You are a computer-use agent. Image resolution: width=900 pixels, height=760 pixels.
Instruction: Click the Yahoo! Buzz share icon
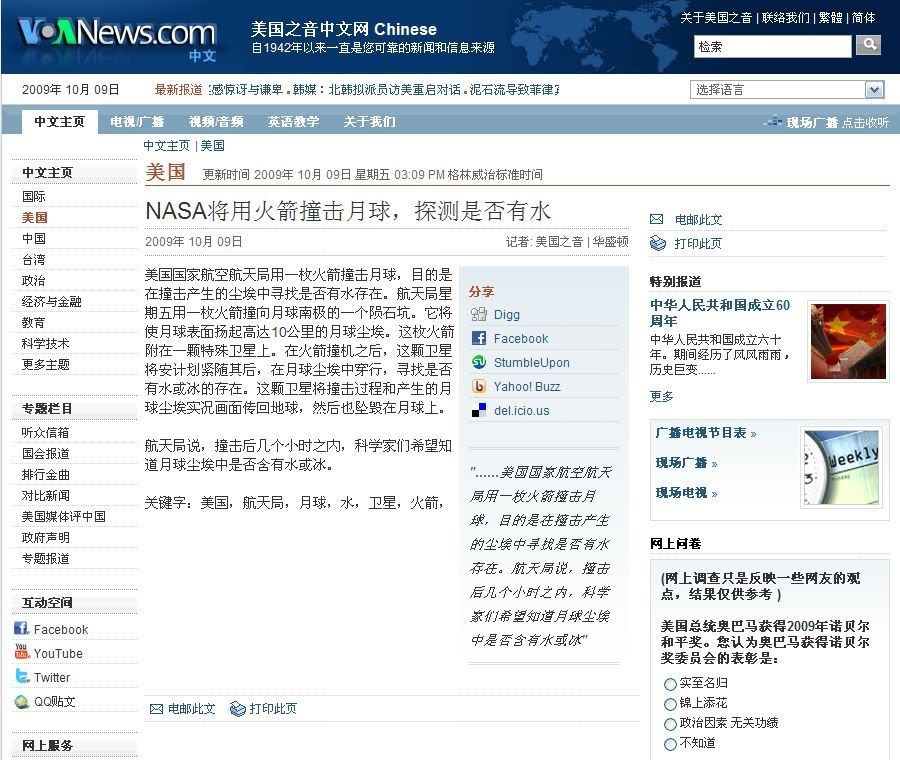(479, 387)
